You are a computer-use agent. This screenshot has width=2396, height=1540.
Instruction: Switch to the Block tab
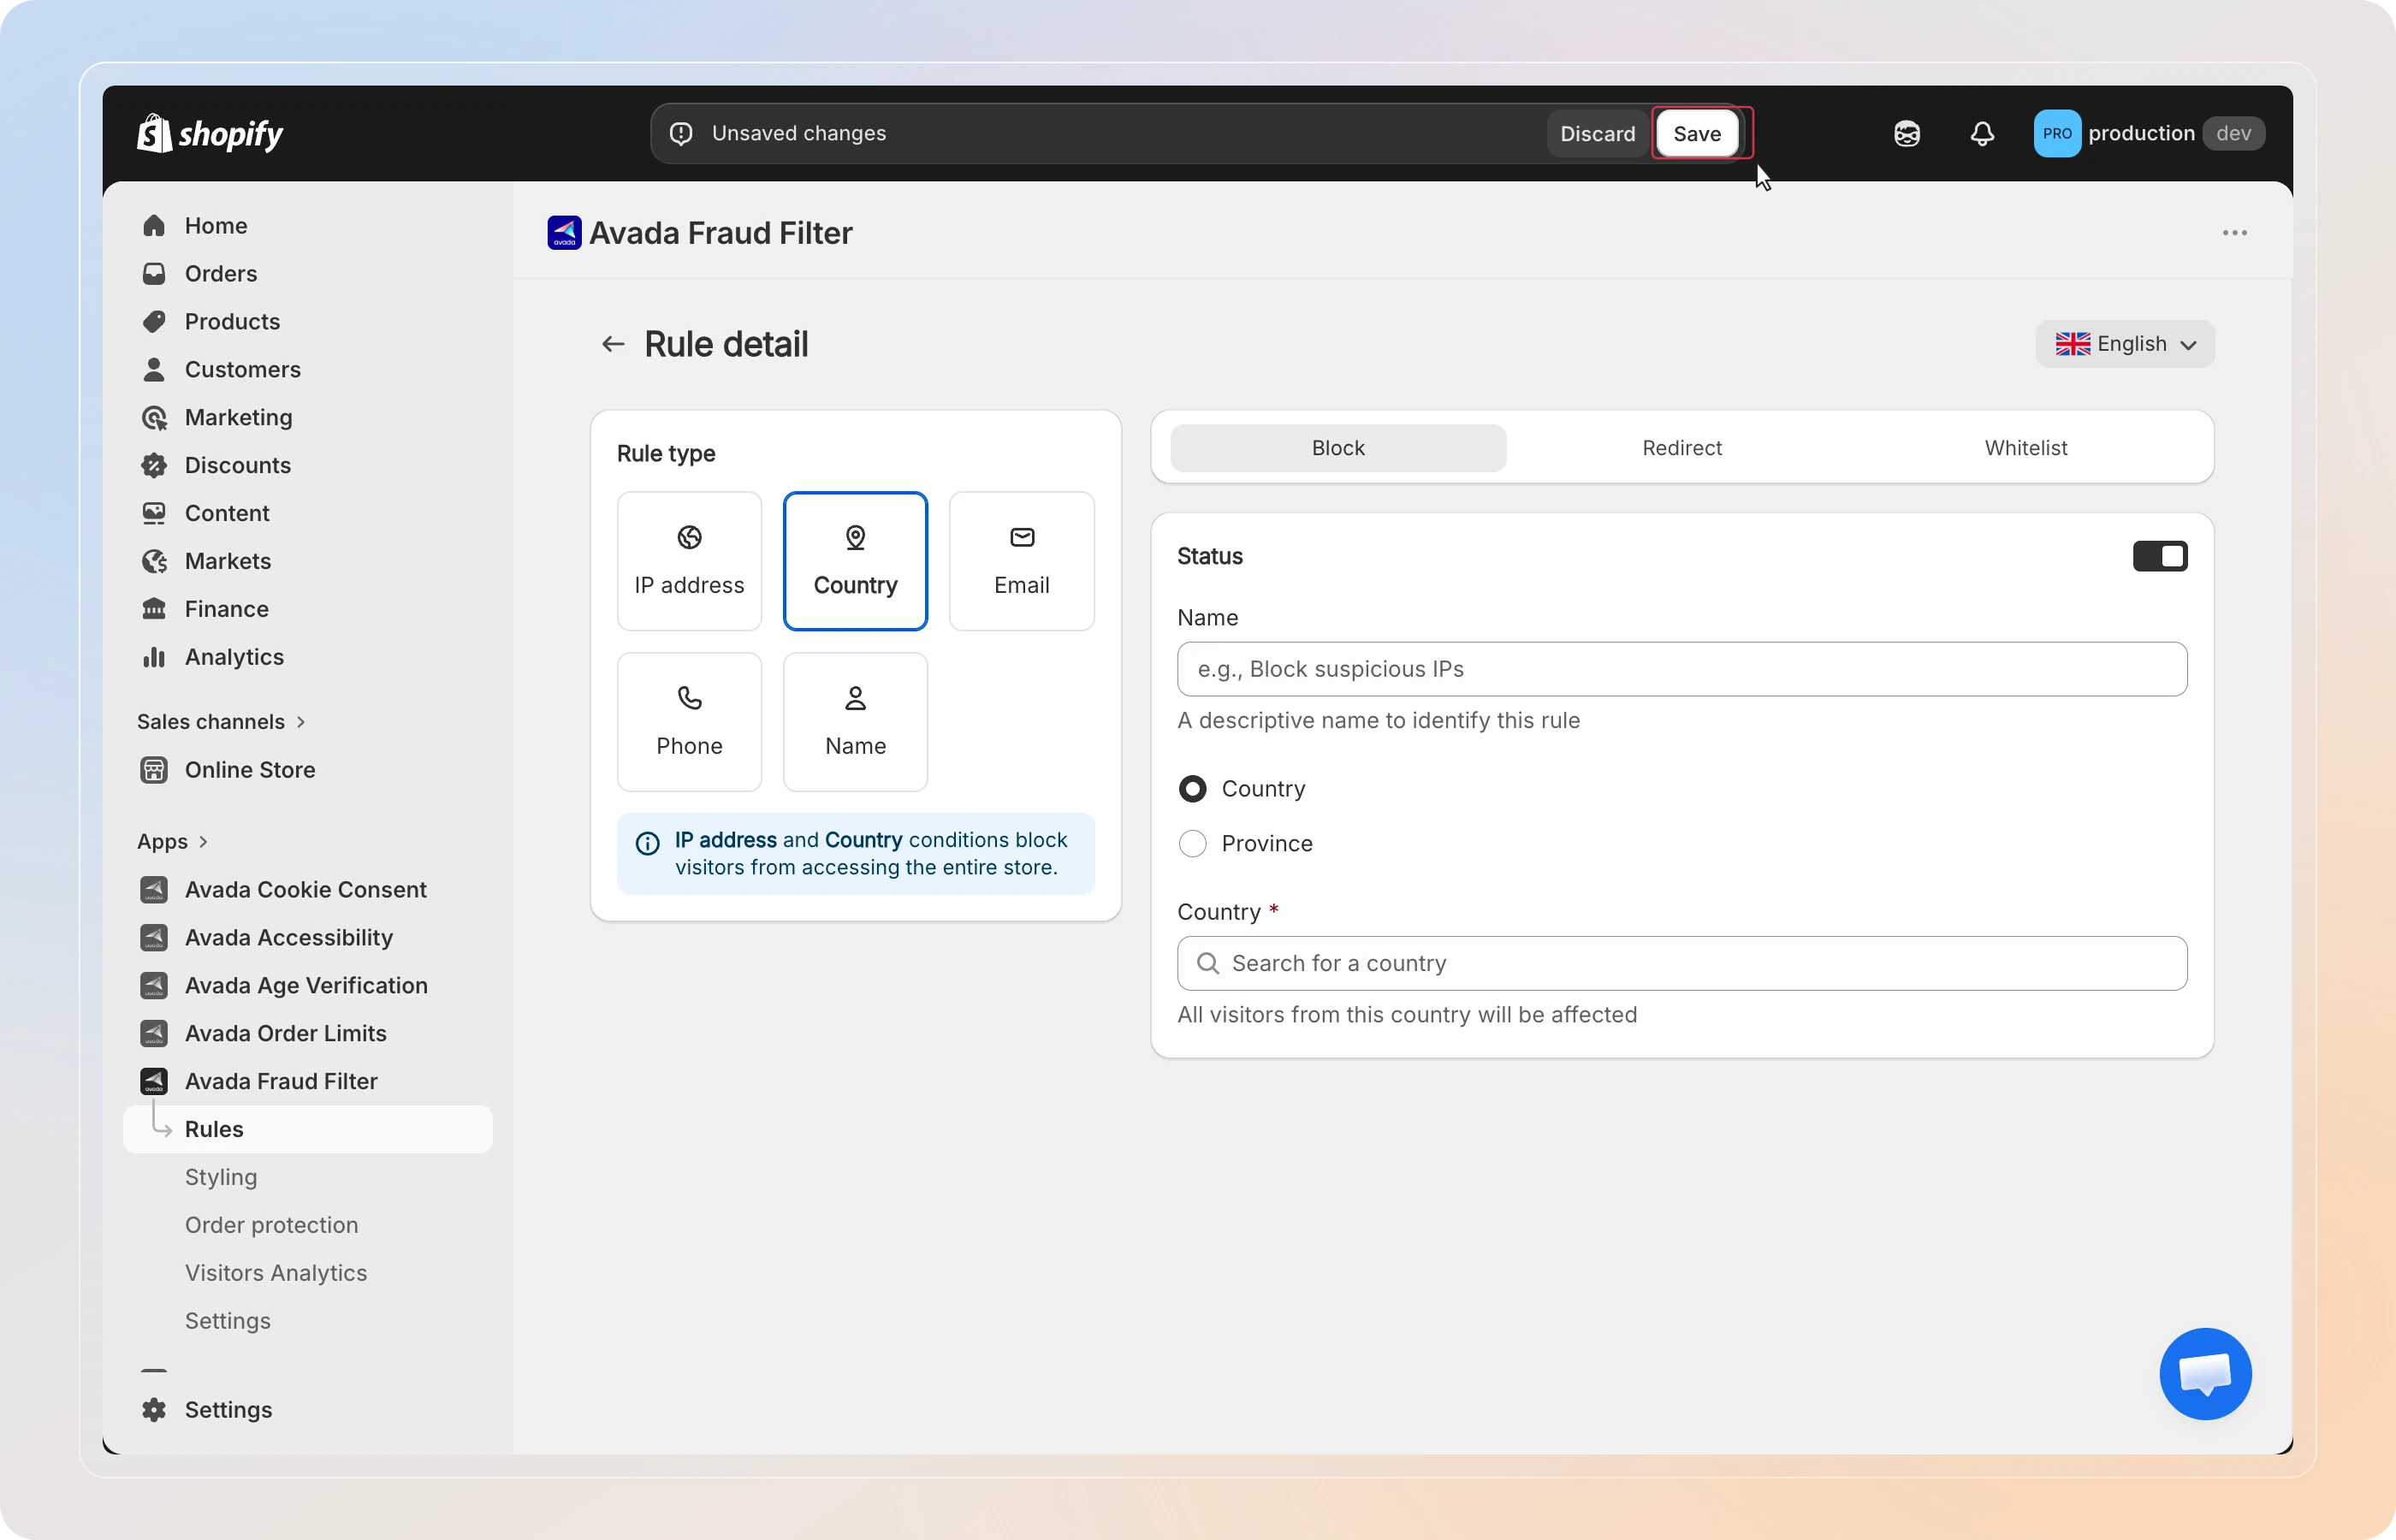(1337, 448)
